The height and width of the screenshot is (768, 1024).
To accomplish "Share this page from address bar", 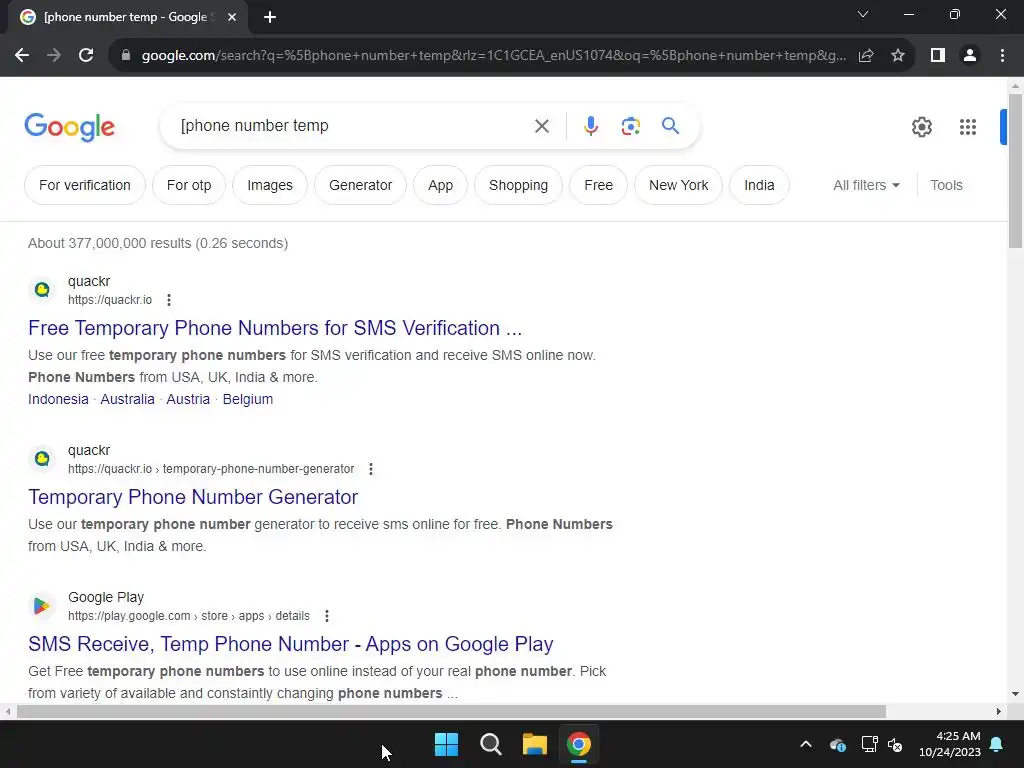I will (866, 56).
